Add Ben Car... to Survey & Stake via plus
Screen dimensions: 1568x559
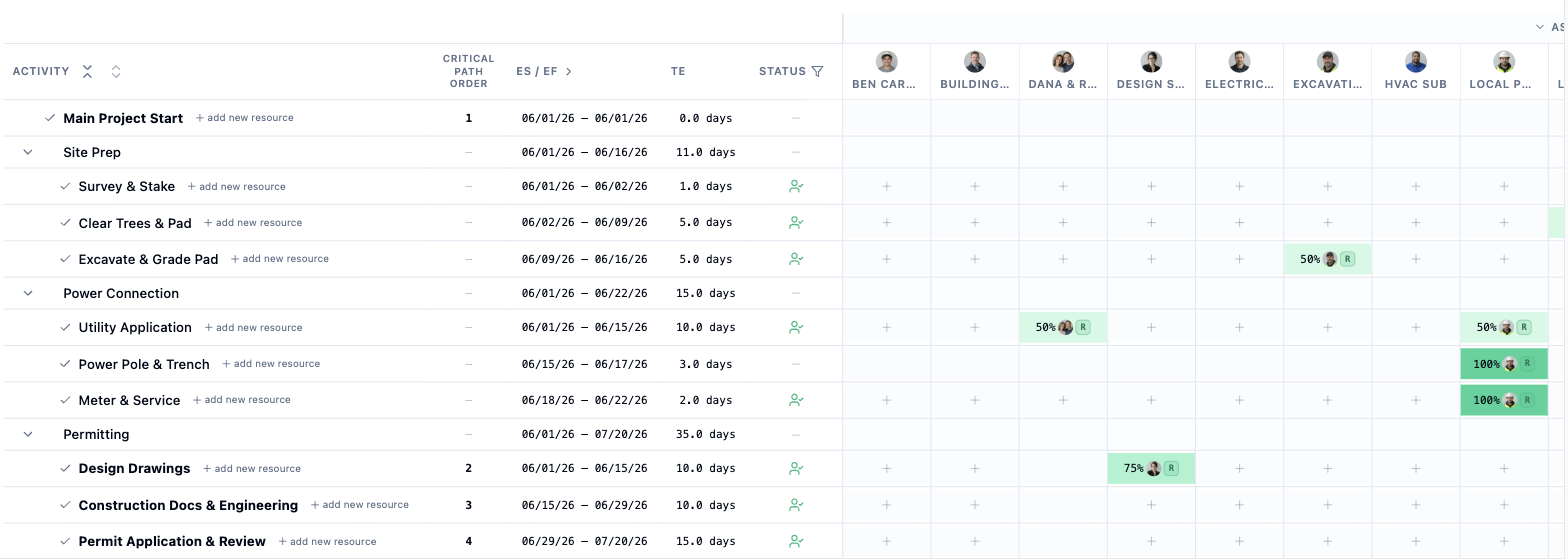coord(886,186)
